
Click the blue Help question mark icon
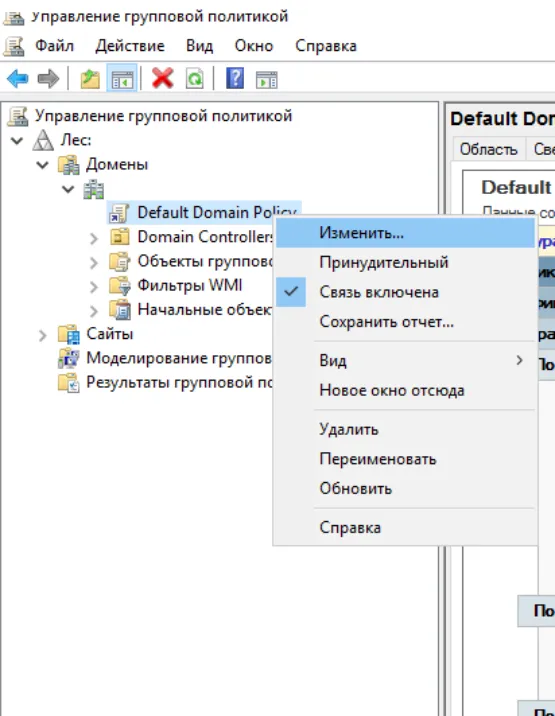click(235, 78)
